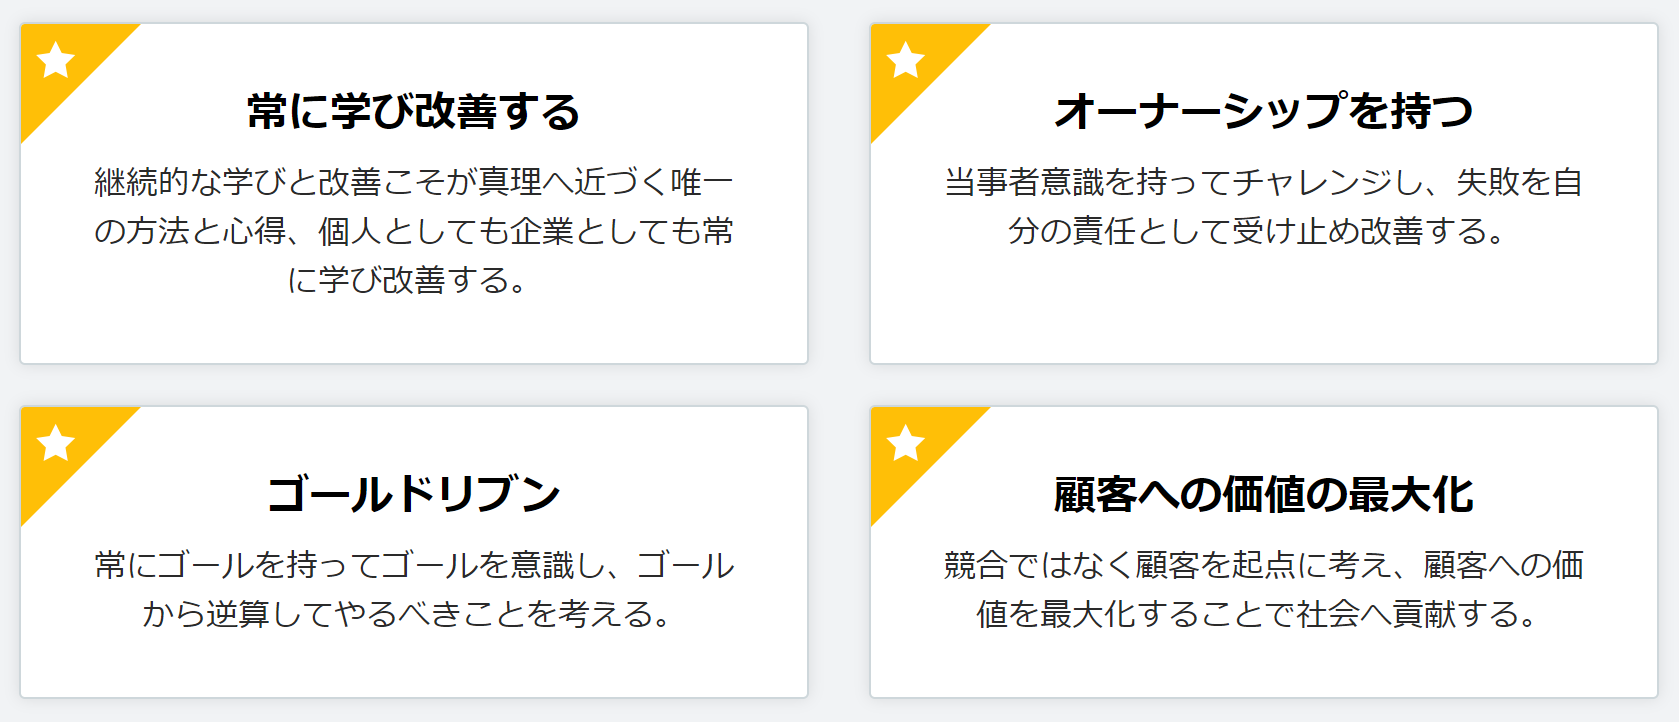
Task: Click the line '値を最大化することで社会へ貢献する。'
Action: [1258, 614]
